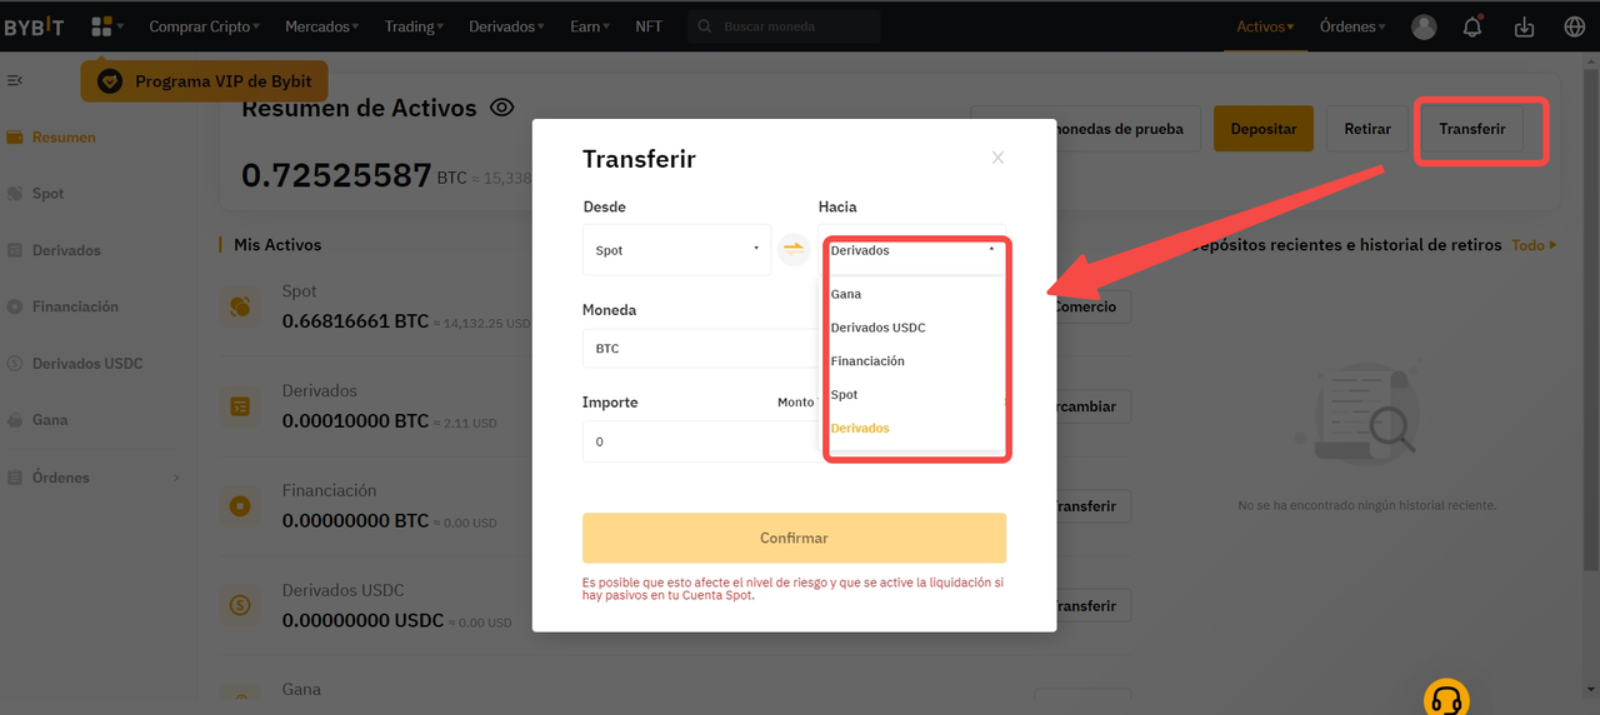Toggle balance visibility eye icon
Image resolution: width=1600 pixels, height=715 pixels.
coord(502,107)
